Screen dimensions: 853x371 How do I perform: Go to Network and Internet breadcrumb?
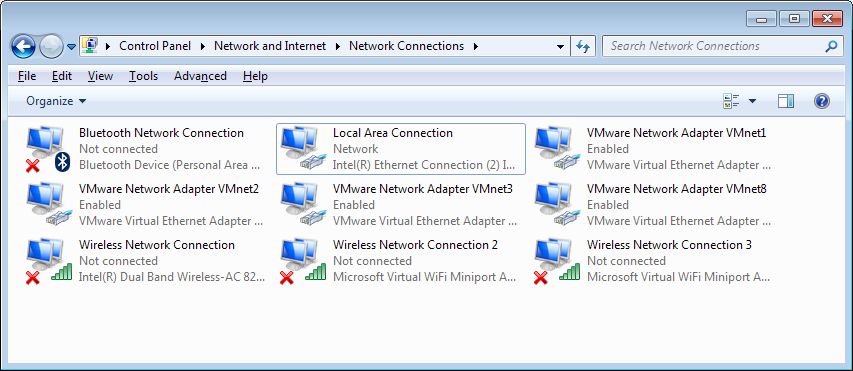tap(270, 46)
